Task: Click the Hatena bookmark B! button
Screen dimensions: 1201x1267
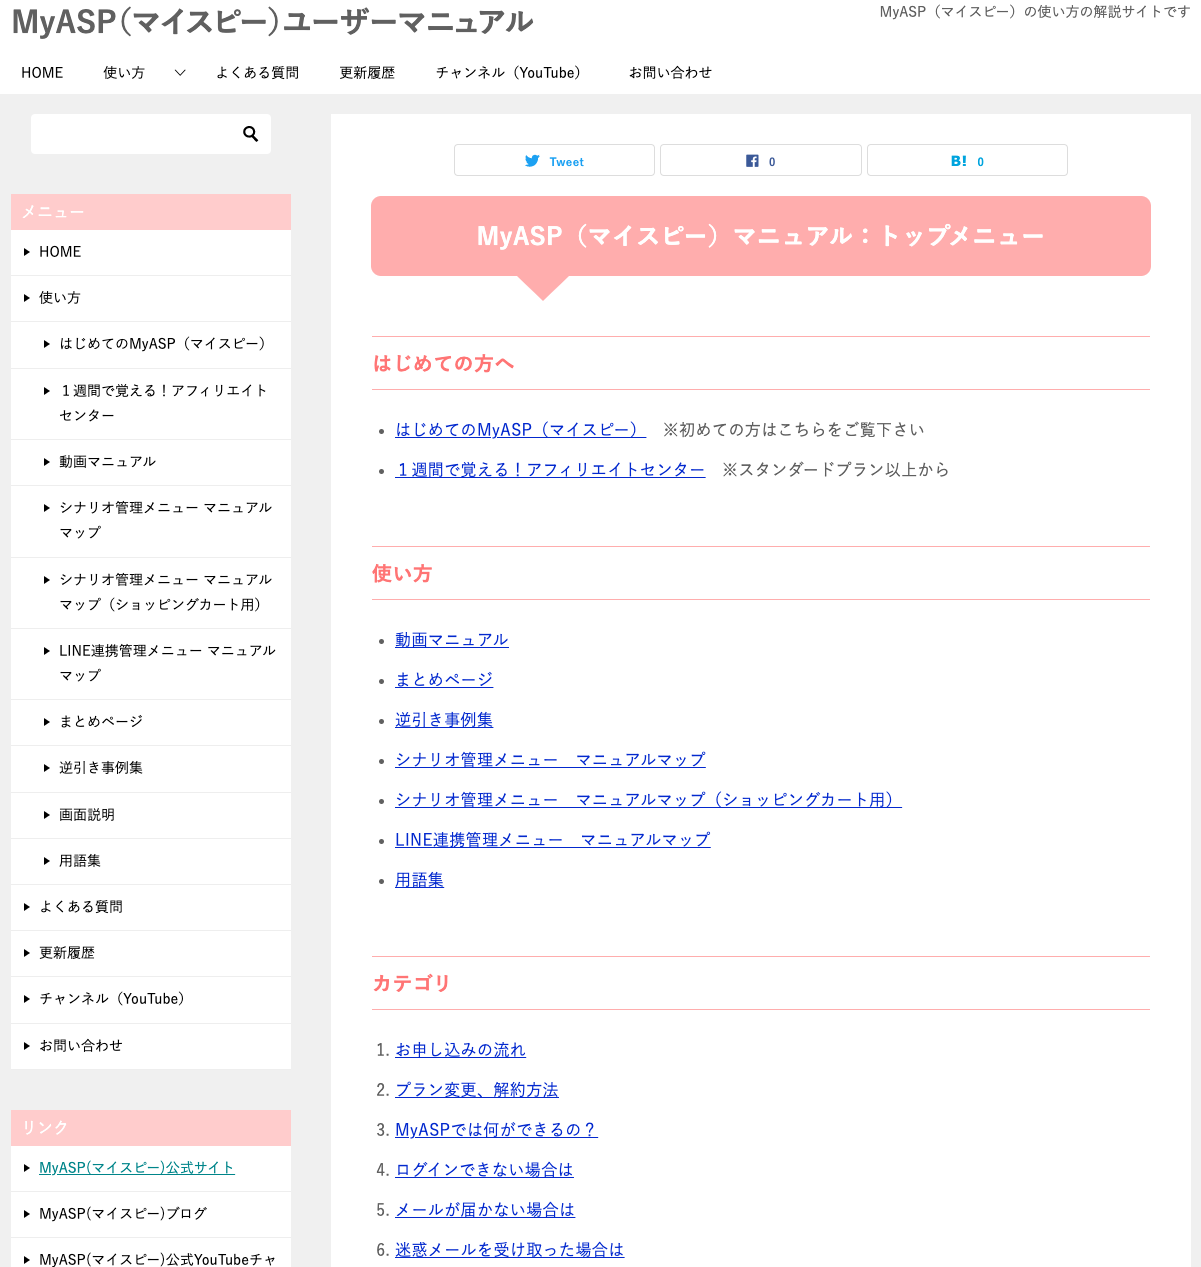Action: 966,161
